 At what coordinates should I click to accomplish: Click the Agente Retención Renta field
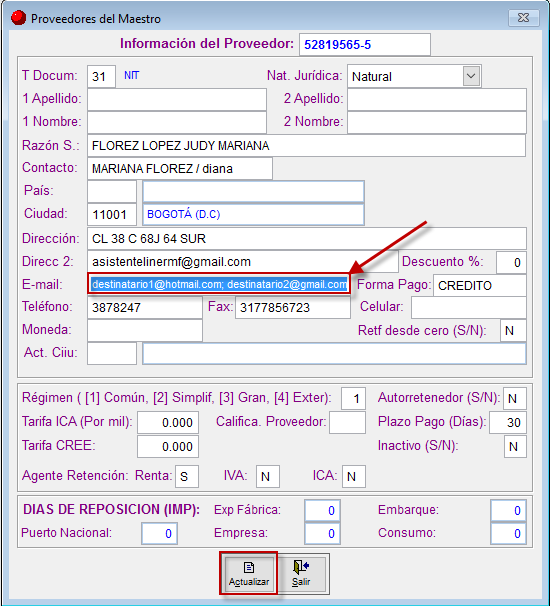coord(187,476)
